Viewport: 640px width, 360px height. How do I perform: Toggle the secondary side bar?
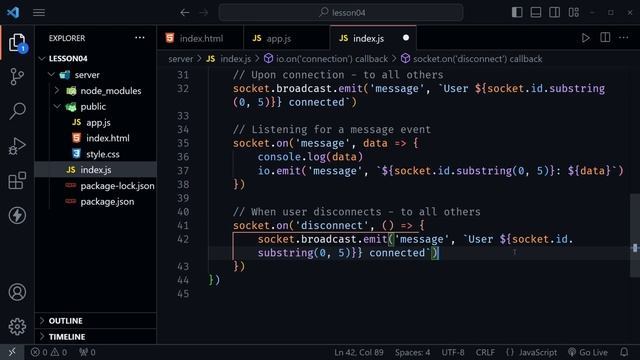click(555, 12)
